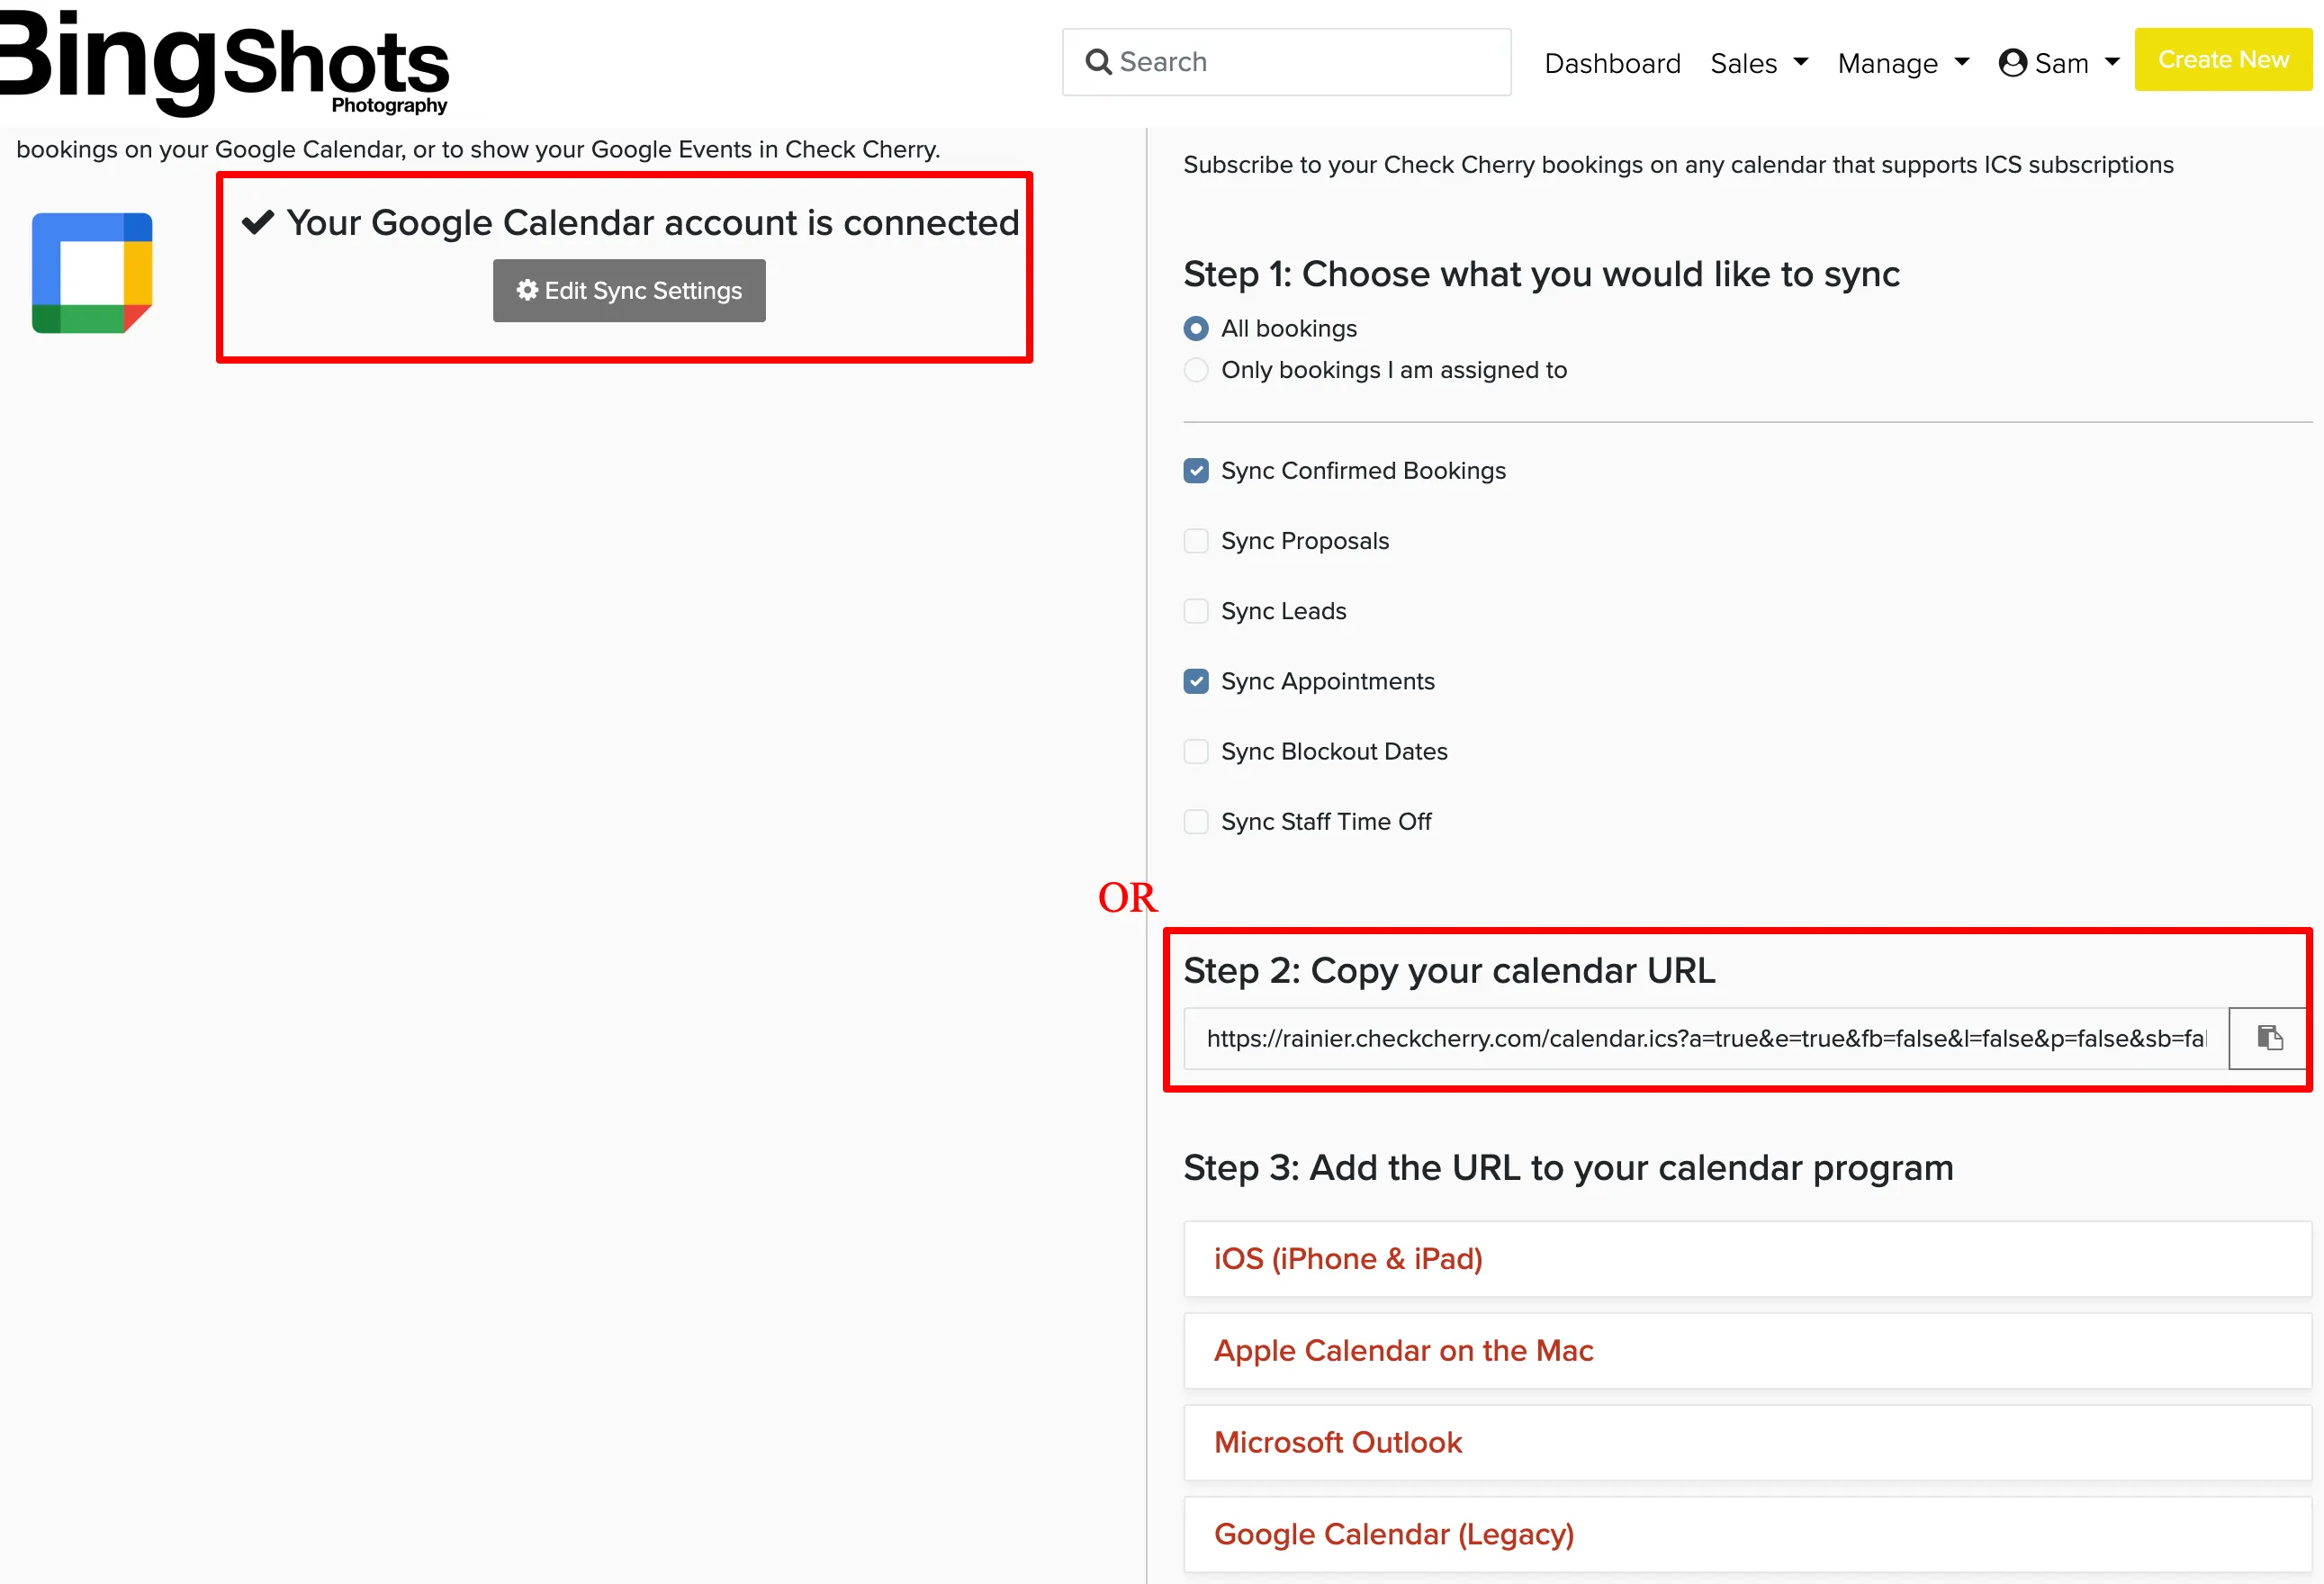Select the All bookings radio option
Screen dimensions: 2324x1584
tap(1196, 328)
